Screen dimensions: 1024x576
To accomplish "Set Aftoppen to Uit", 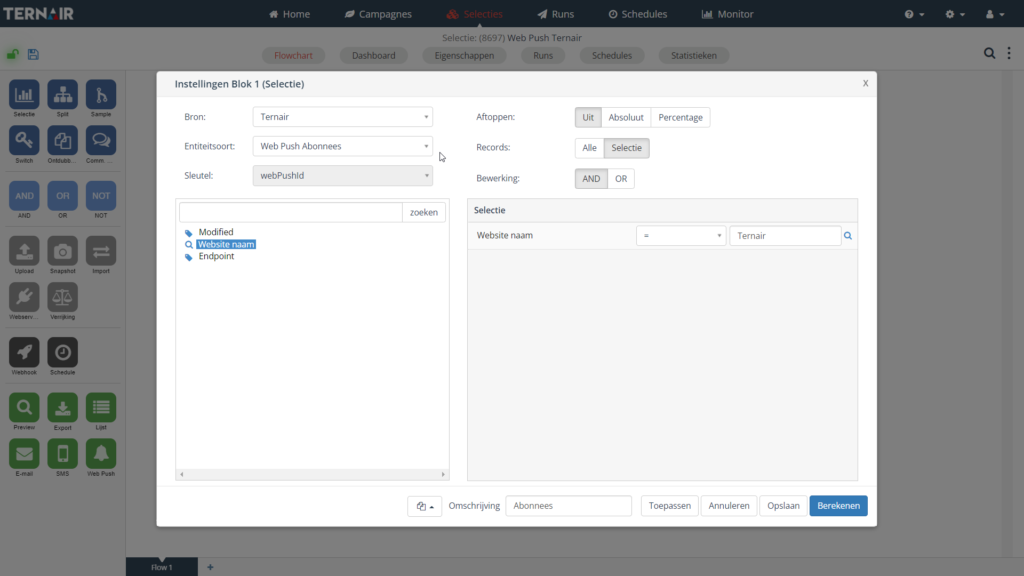I will [588, 118].
